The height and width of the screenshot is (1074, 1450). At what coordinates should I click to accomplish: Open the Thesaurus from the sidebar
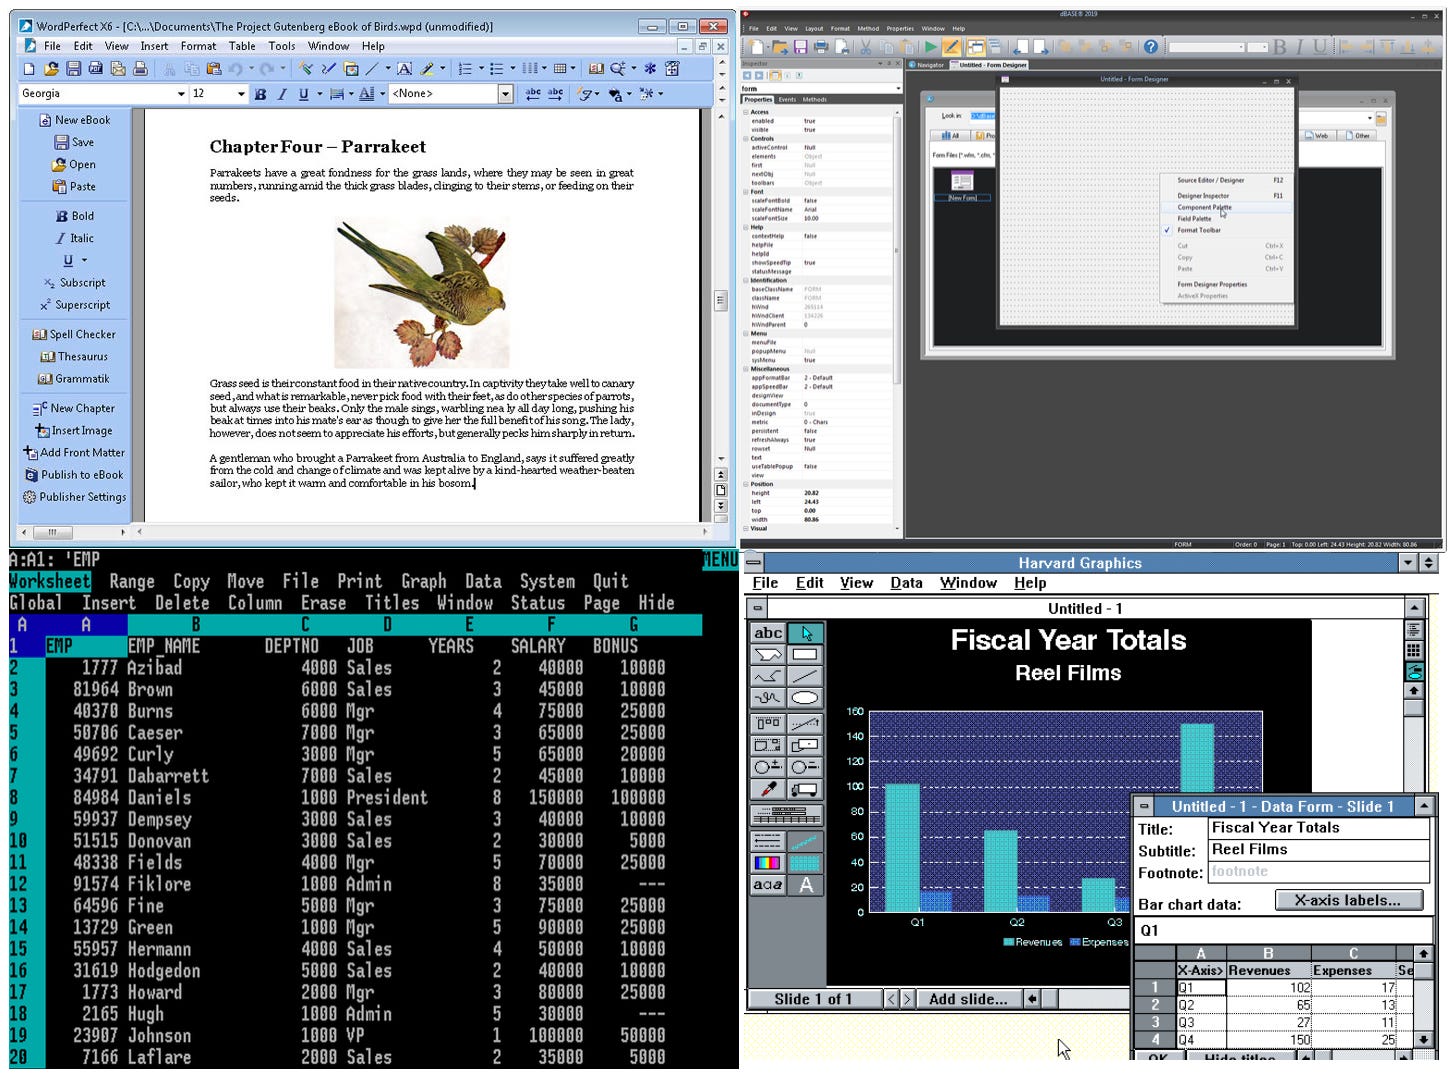click(x=75, y=356)
